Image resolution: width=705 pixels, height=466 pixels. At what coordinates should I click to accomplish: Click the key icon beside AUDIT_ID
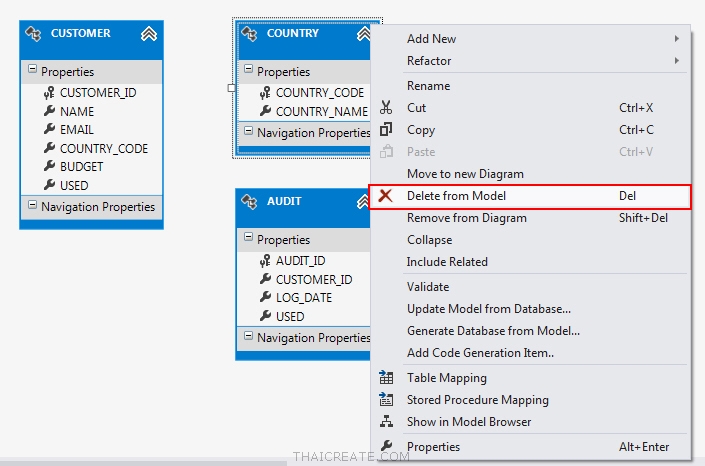265,260
